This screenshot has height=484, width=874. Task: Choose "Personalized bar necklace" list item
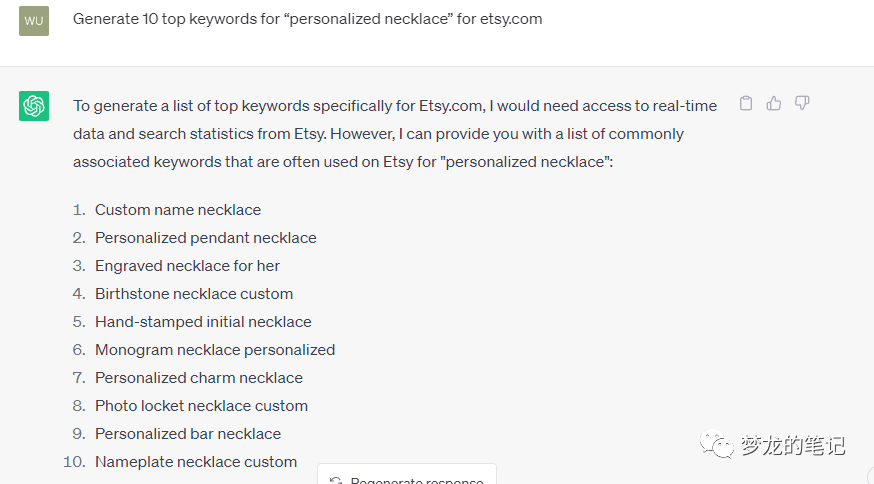pyautogui.click(x=188, y=434)
